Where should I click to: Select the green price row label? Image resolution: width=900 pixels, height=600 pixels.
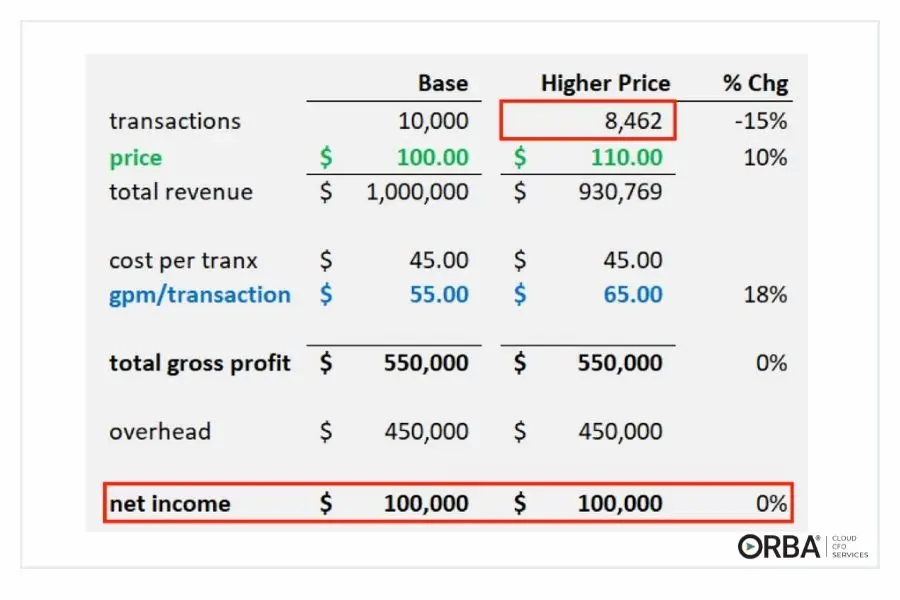[135, 157]
